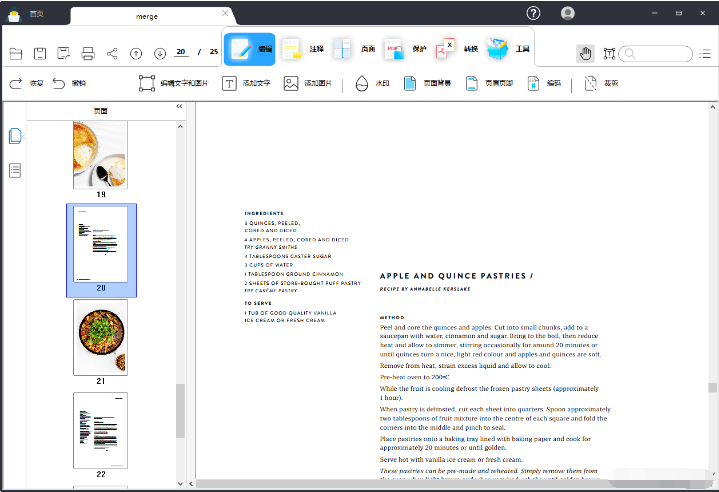Switch to the 注释 annotation tab
Viewport: 719px width, 492px height.
point(302,49)
